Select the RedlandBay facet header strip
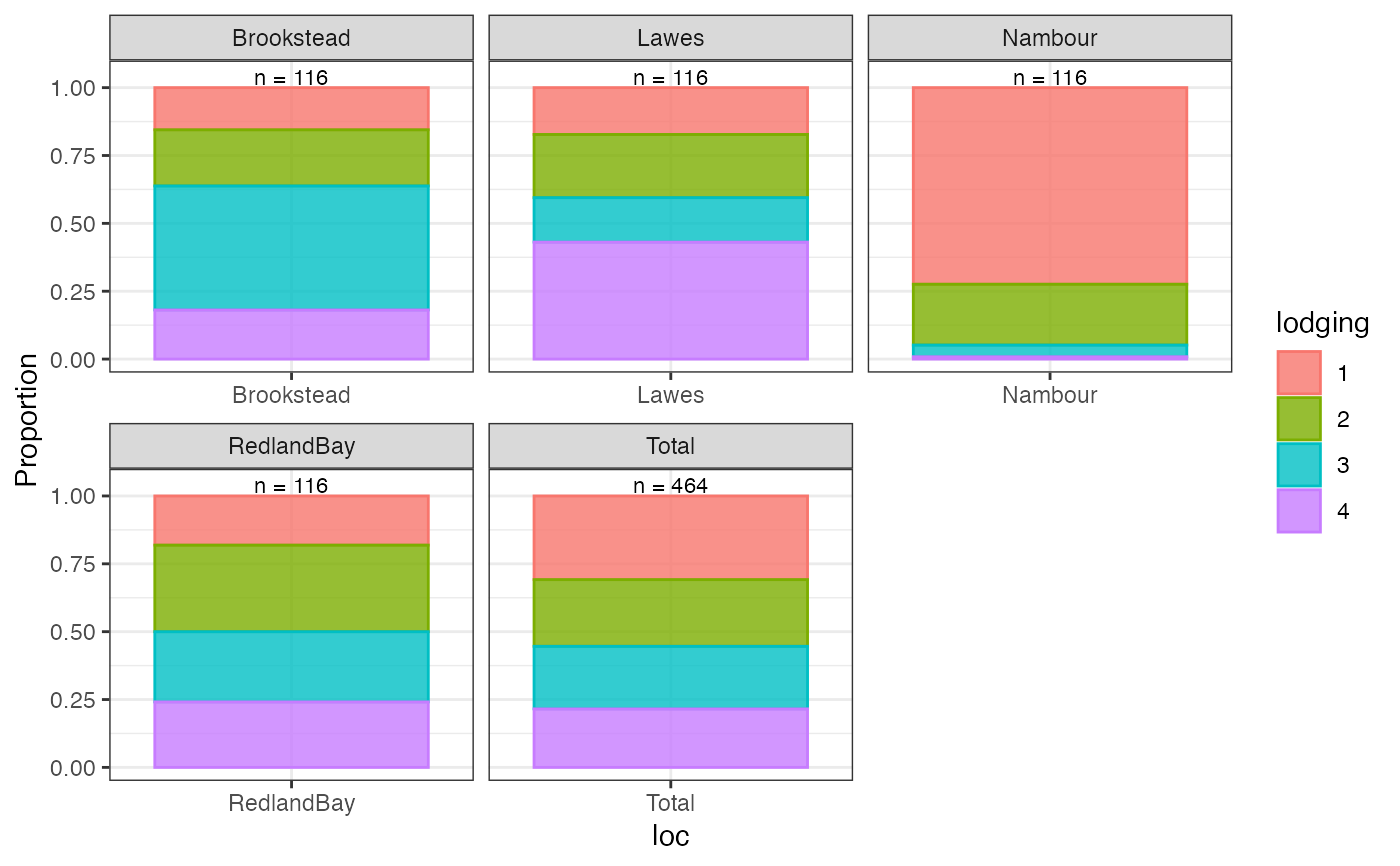Image resolution: width=1400 pixels, height=866 pixels. point(291,446)
